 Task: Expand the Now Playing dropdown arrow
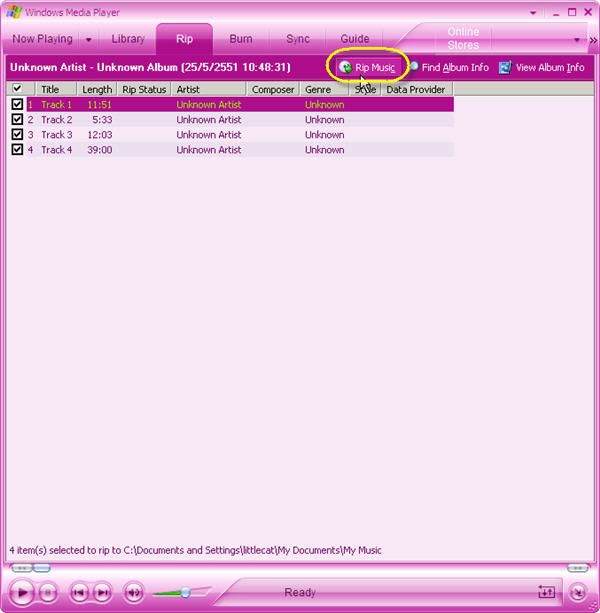[x=89, y=39]
